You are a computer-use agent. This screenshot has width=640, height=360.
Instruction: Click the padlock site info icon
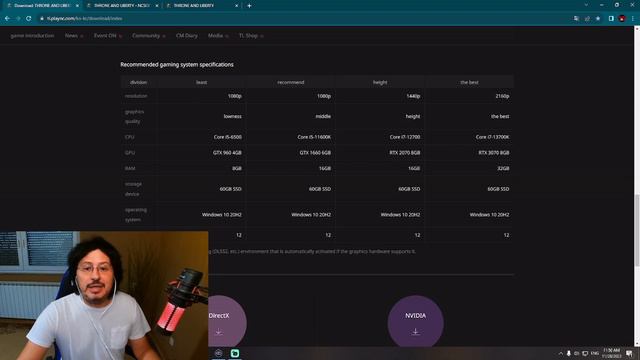[42, 18]
